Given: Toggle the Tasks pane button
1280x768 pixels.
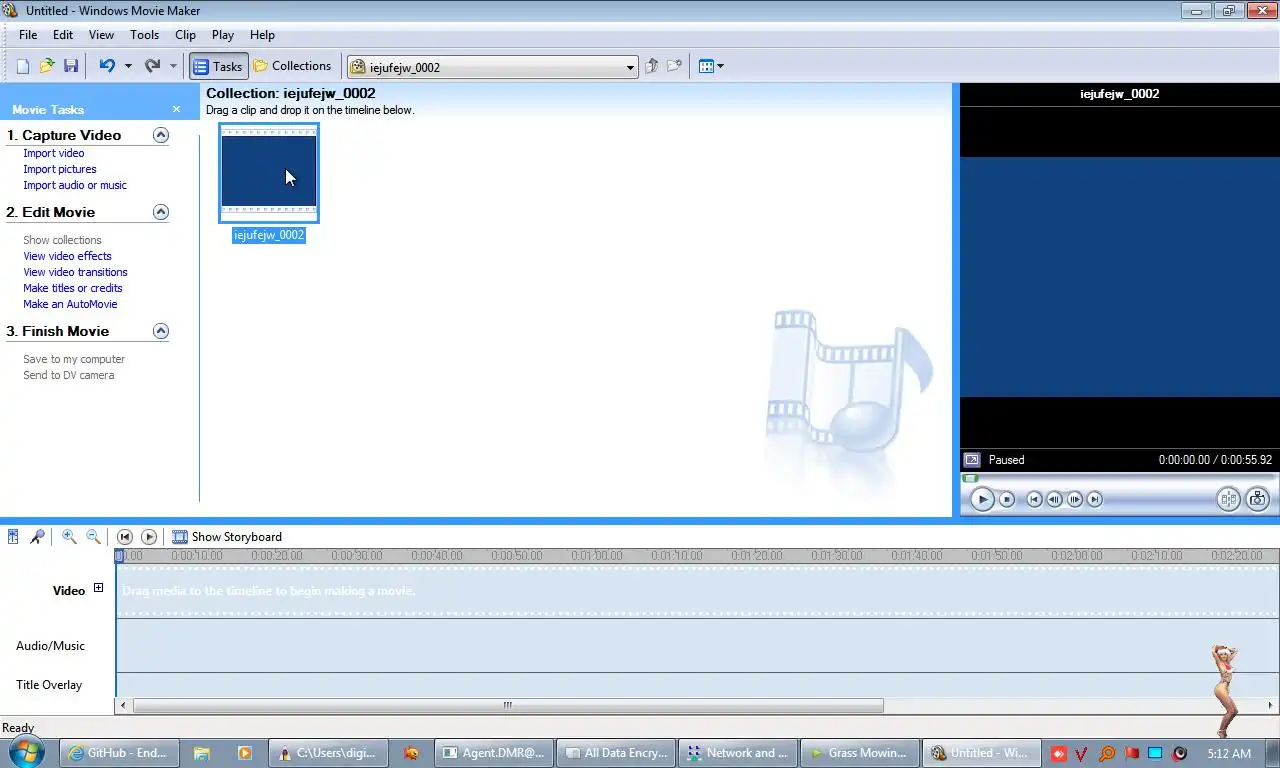Looking at the screenshot, I should click(217, 66).
